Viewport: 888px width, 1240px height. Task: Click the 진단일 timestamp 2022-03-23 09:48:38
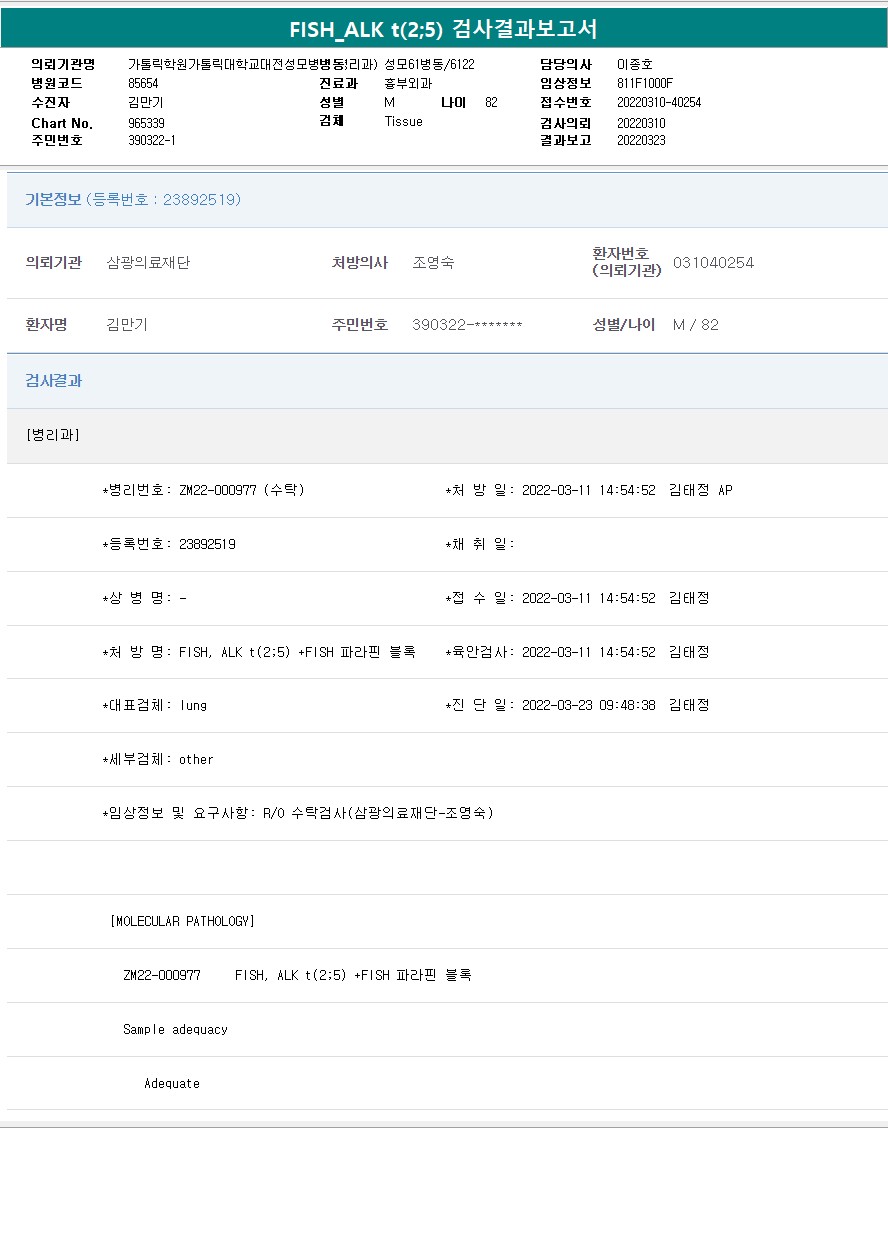coord(588,705)
